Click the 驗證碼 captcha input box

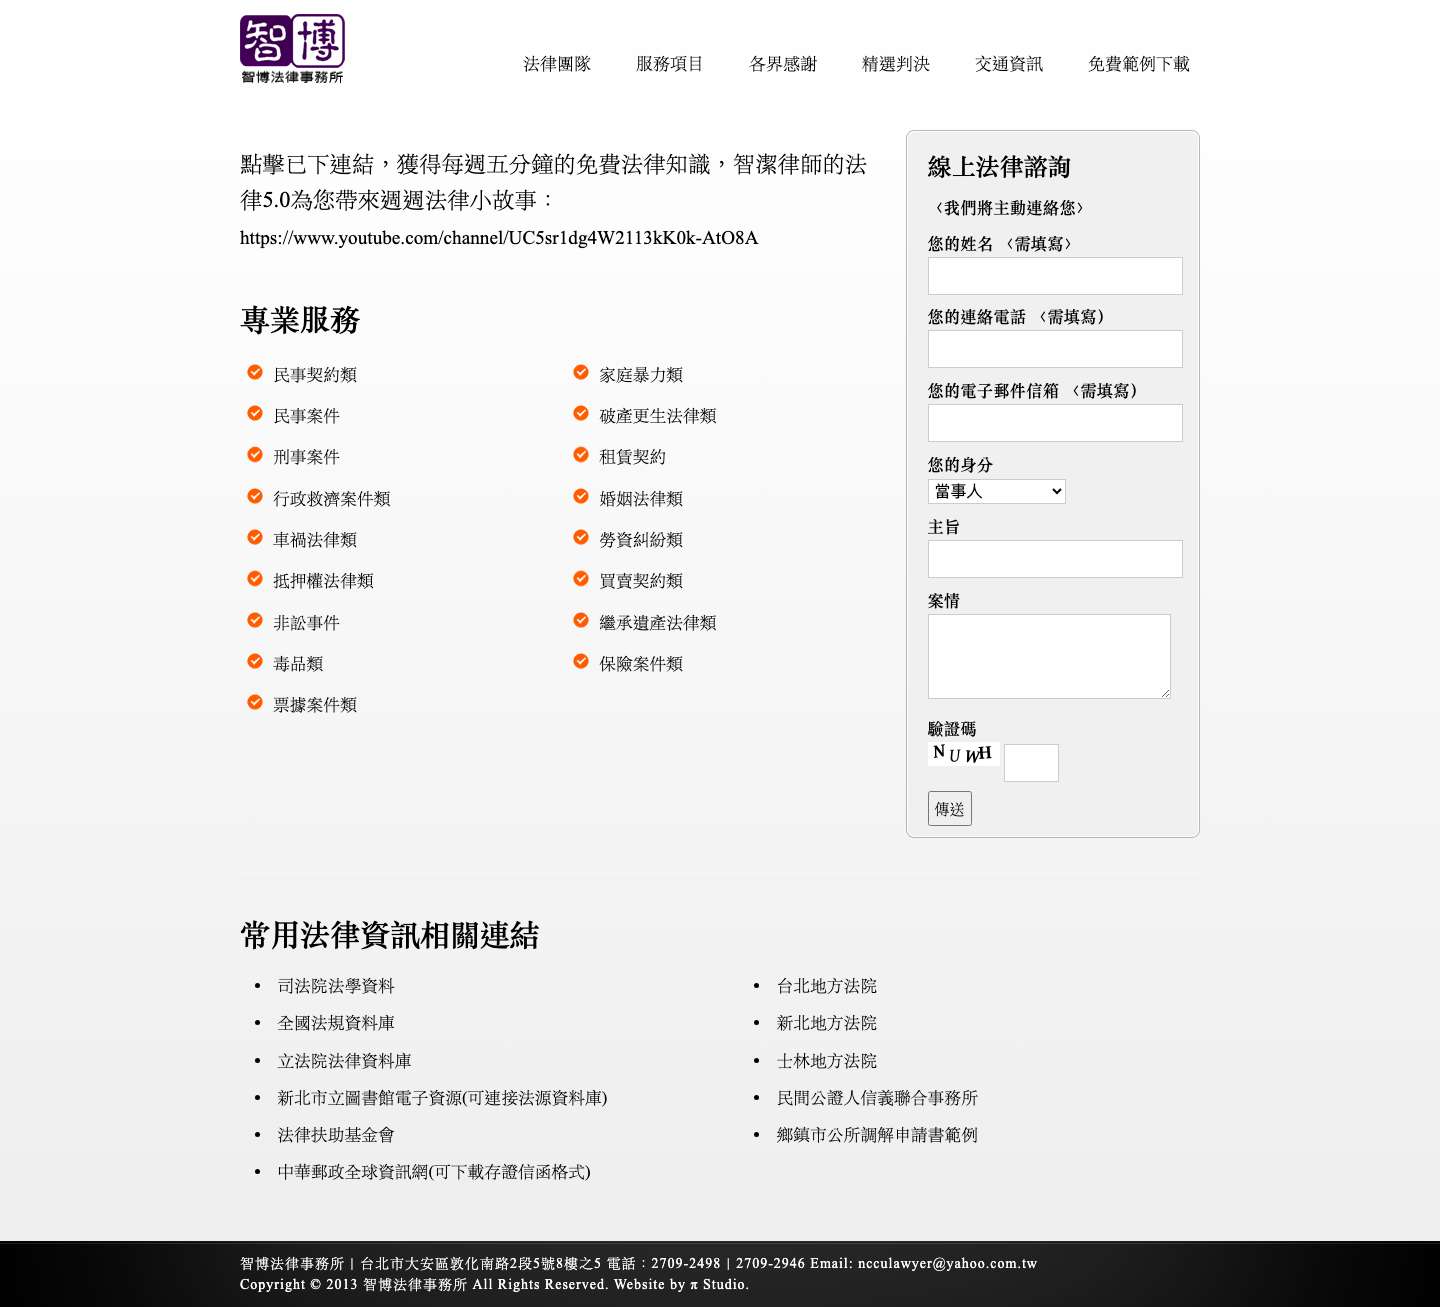point(1030,762)
